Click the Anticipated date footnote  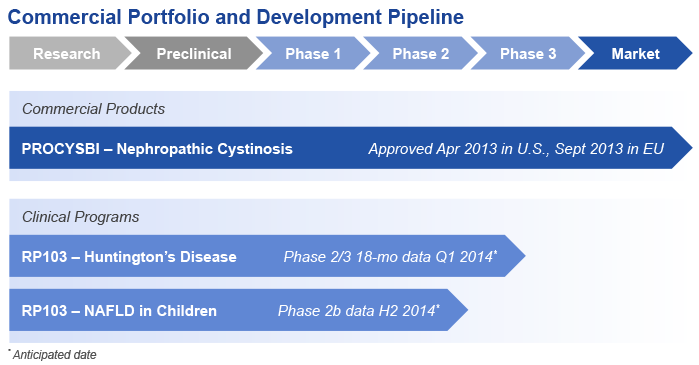click(54, 355)
